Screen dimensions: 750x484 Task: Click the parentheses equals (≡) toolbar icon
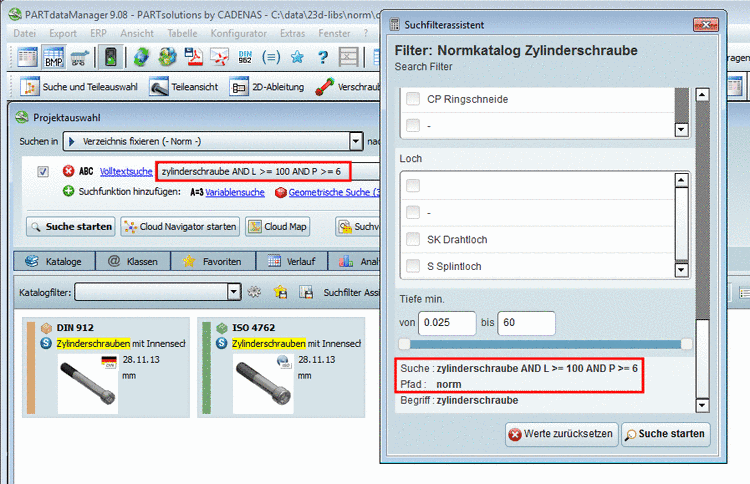tap(271, 57)
